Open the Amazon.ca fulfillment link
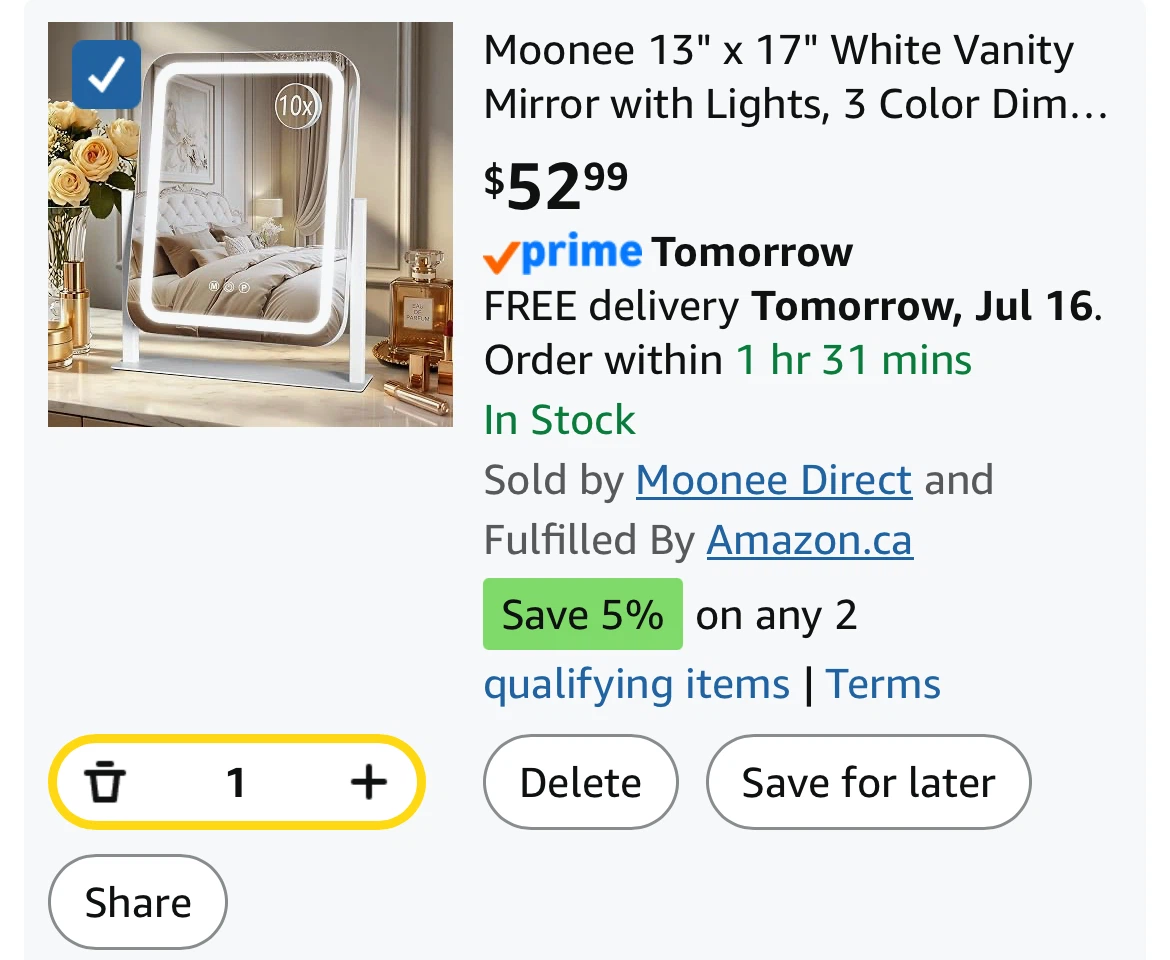 pos(810,540)
